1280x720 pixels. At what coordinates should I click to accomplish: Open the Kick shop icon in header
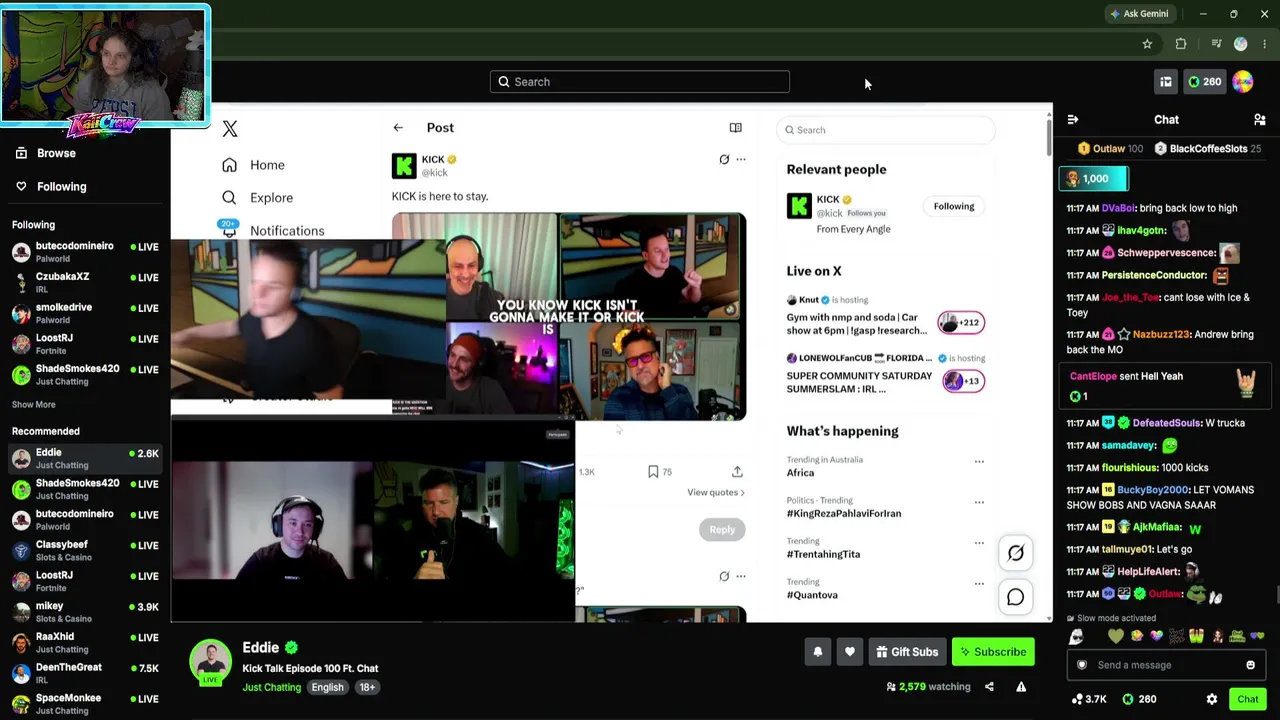click(1166, 82)
